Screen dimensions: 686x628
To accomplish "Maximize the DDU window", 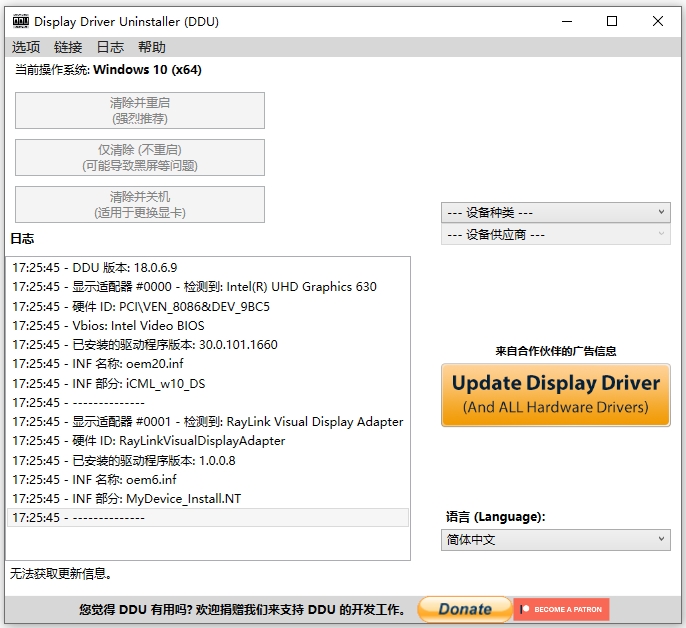I will (612, 21).
